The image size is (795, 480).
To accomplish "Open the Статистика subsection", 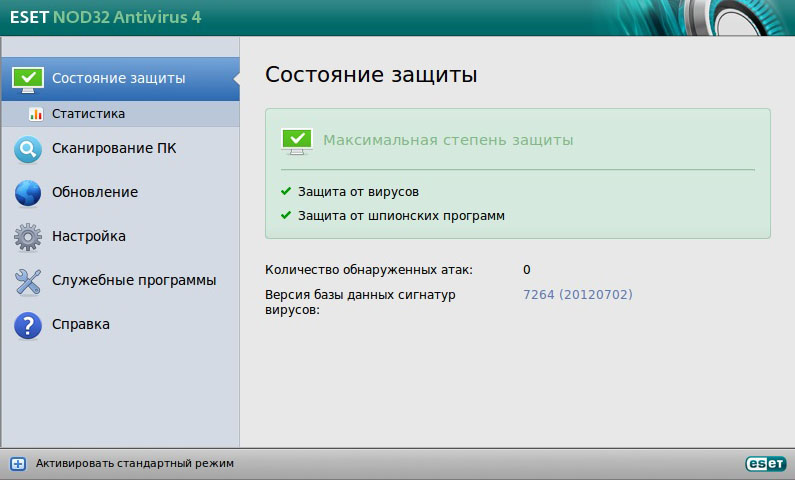I will [121, 114].
